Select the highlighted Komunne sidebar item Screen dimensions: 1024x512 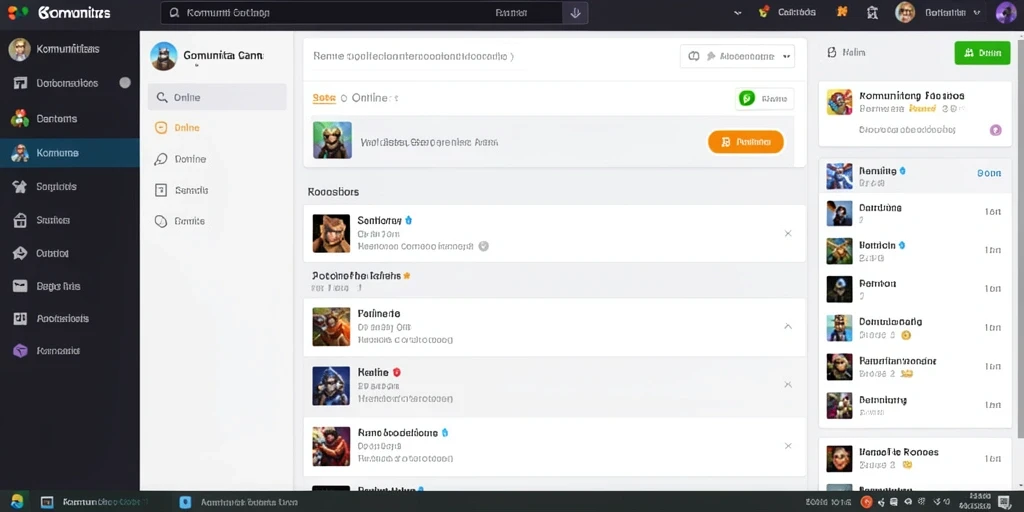point(69,153)
